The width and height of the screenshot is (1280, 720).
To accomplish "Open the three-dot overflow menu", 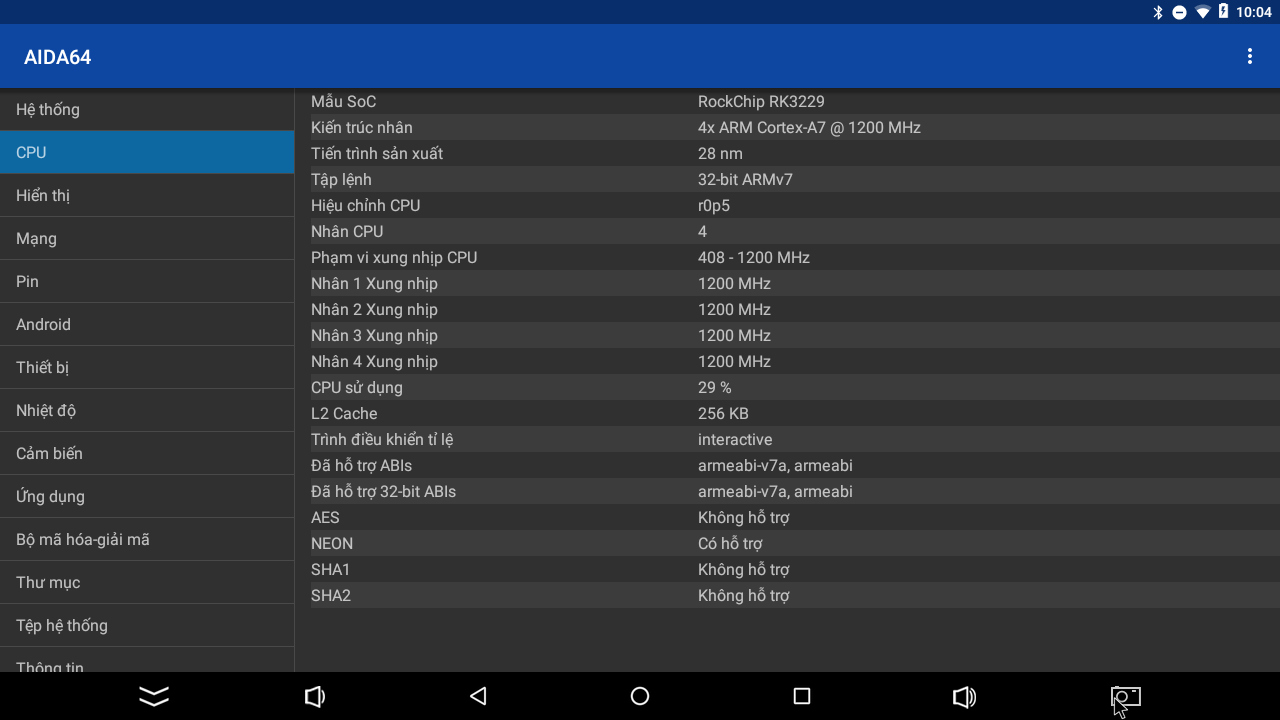I will (x=1249, y=57).
